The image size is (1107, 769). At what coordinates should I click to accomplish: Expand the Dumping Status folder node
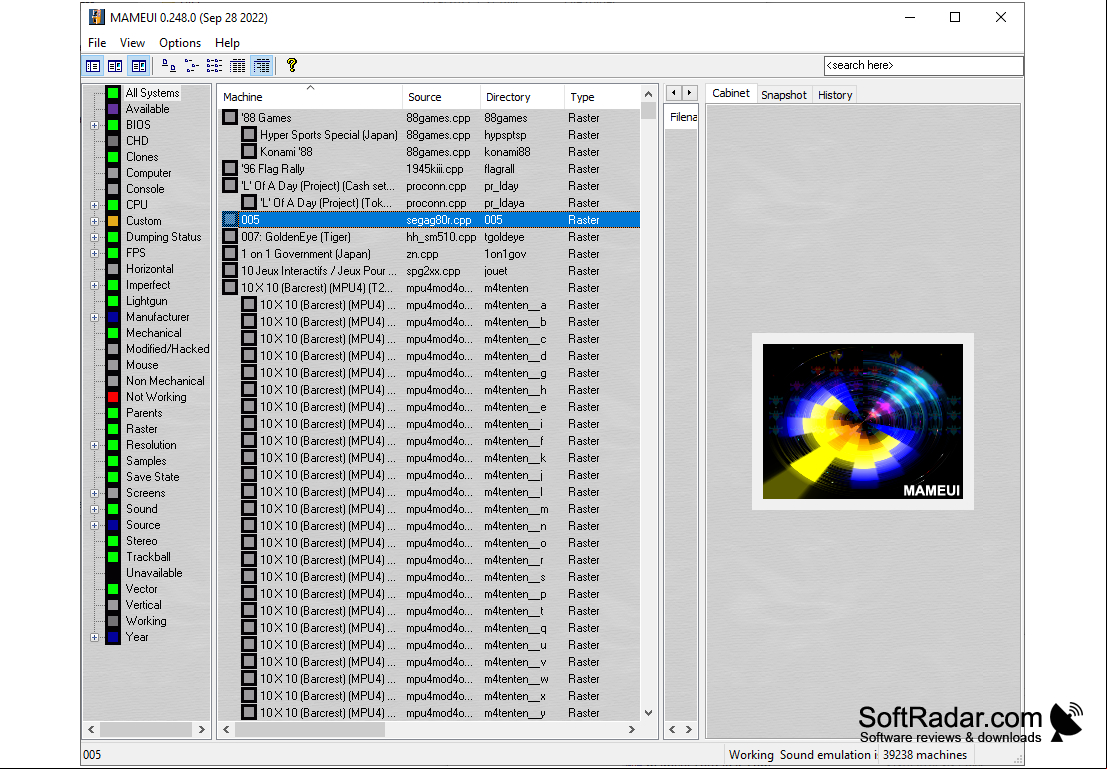pos(94,237)
